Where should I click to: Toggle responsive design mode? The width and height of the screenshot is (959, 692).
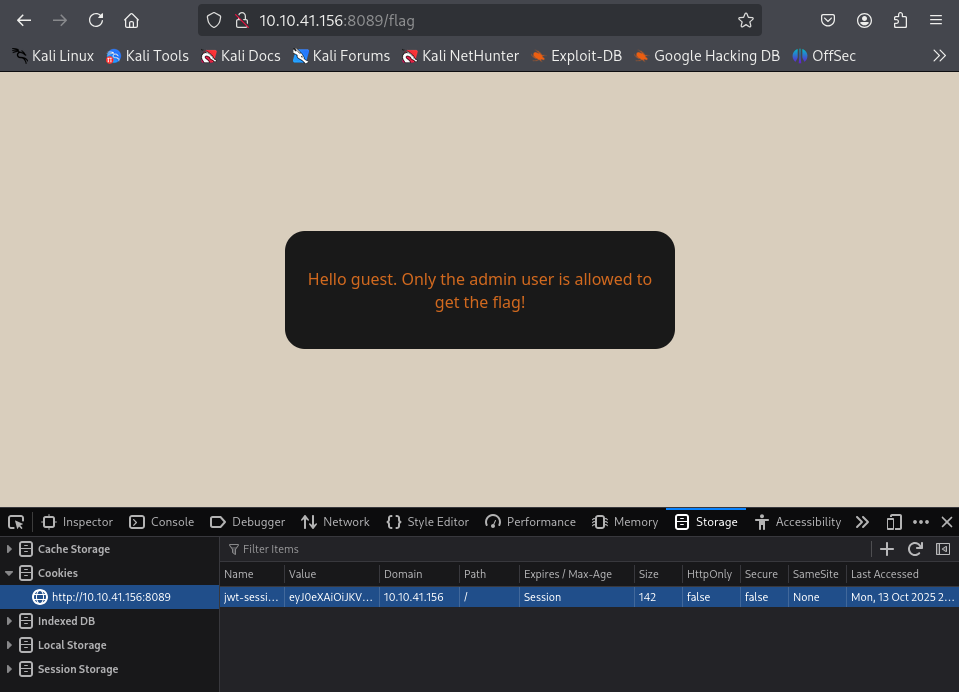[x=894, y=522]
